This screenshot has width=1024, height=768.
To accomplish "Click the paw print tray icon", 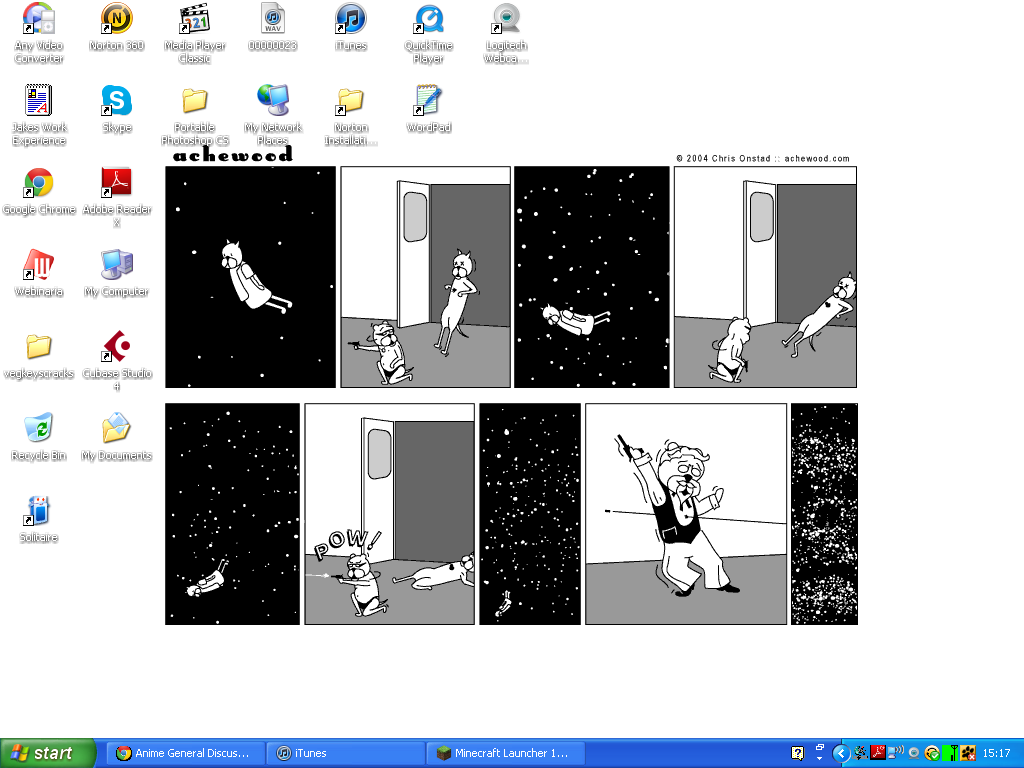I will 967,753.
